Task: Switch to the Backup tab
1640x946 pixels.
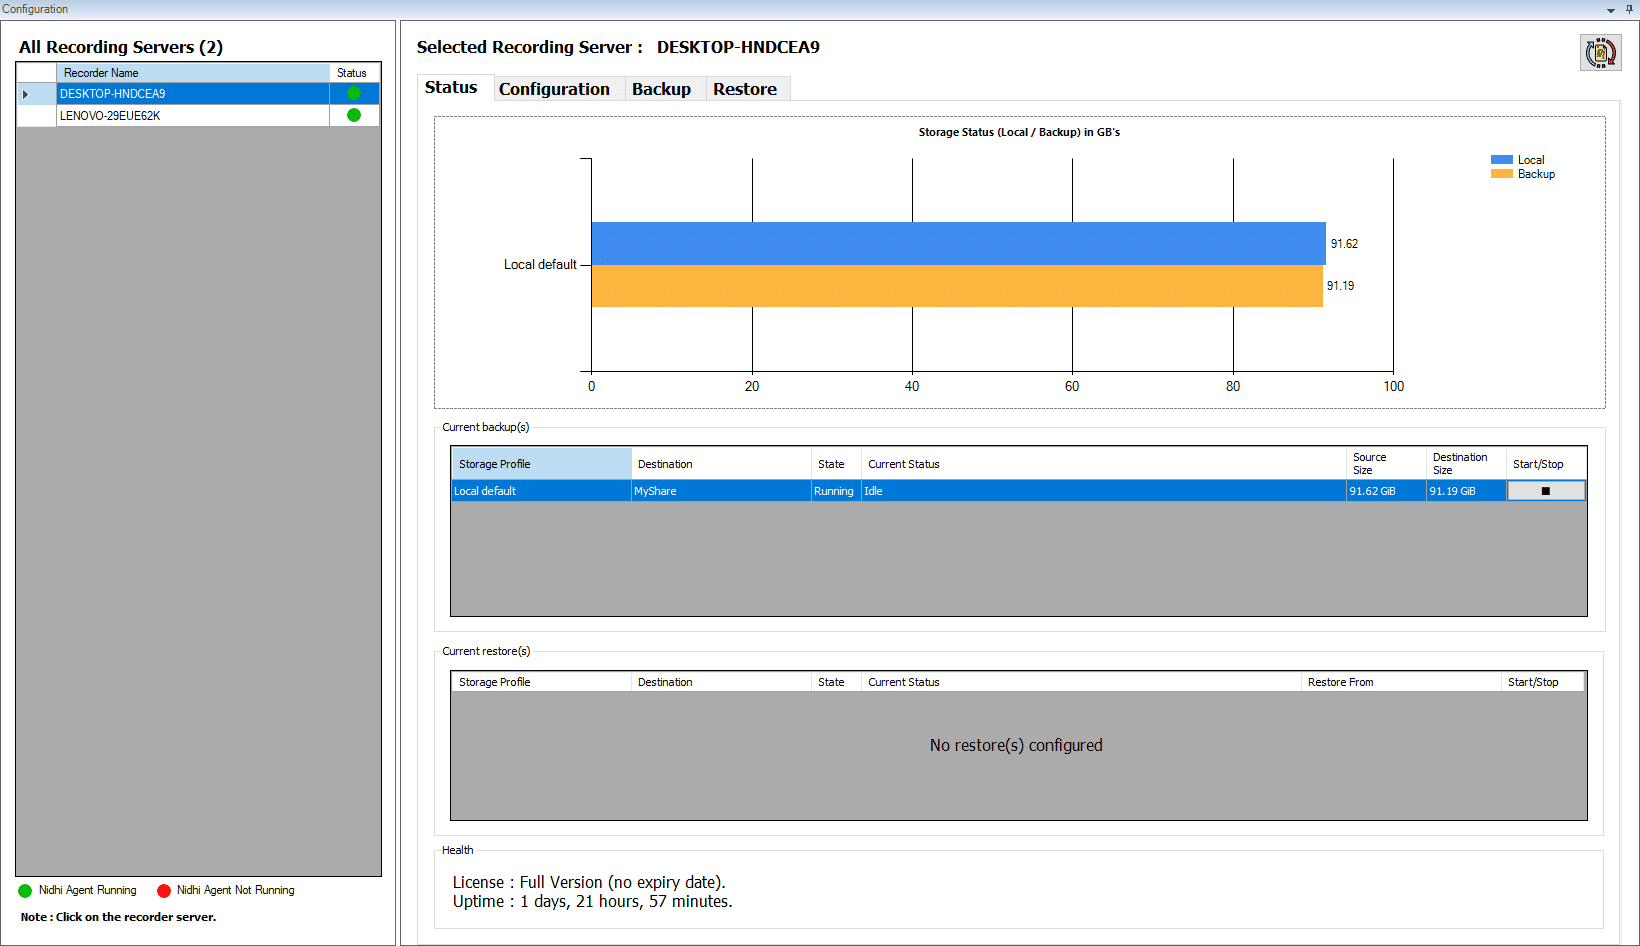Action: coord(662,89)
